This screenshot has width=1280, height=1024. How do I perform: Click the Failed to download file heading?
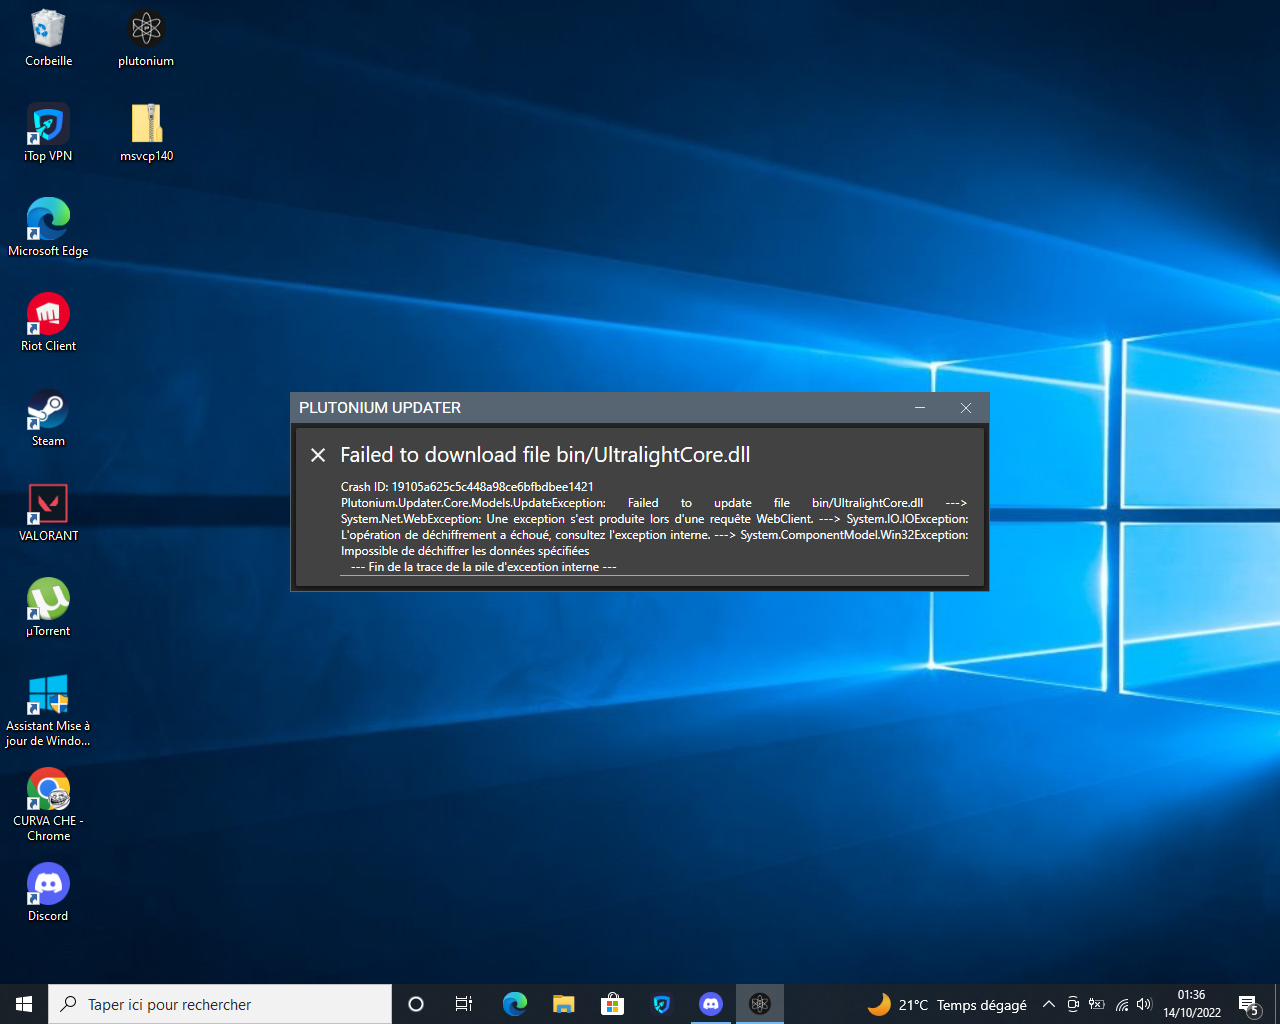545,455
